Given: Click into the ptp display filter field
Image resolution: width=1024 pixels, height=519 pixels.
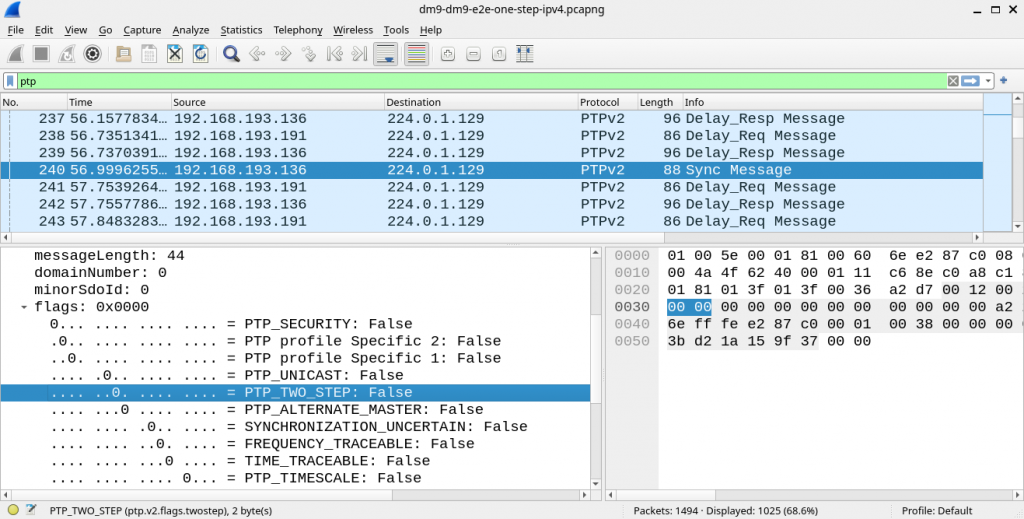Looking at the screenshot, I should (482, 81).
